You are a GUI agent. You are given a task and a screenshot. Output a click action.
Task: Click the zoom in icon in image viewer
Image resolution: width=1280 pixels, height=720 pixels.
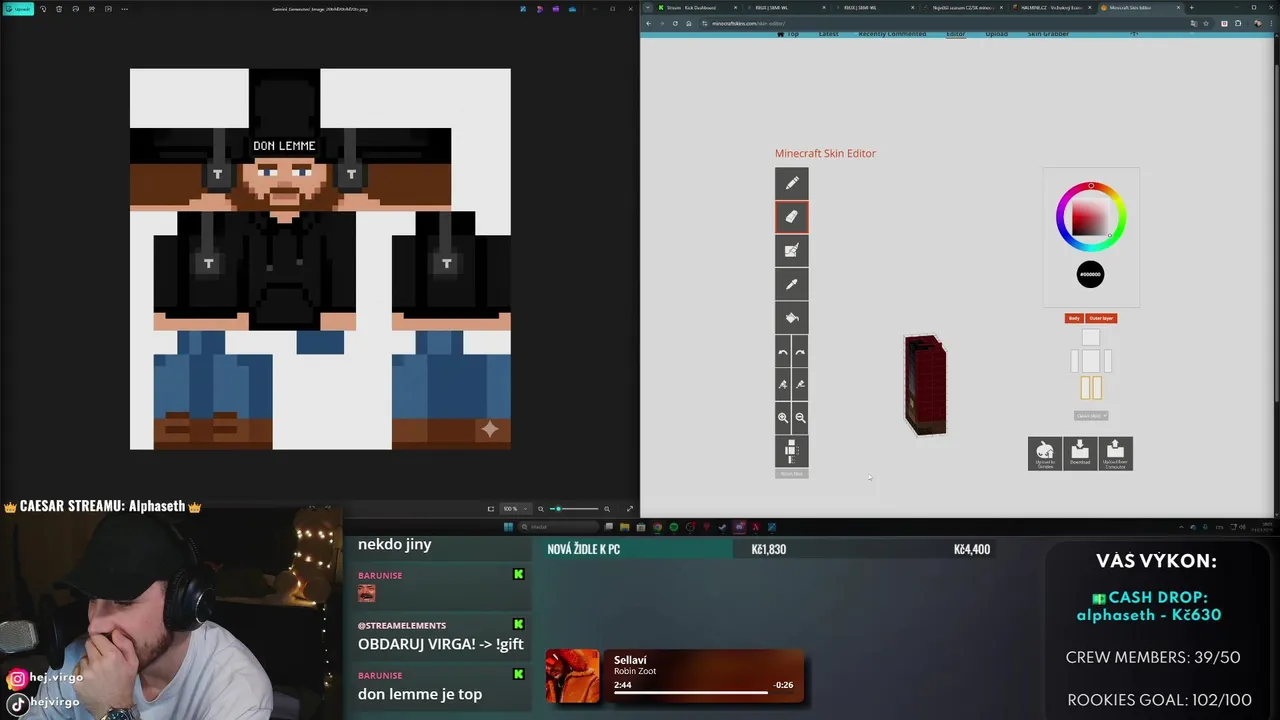(x=606, y=509)
